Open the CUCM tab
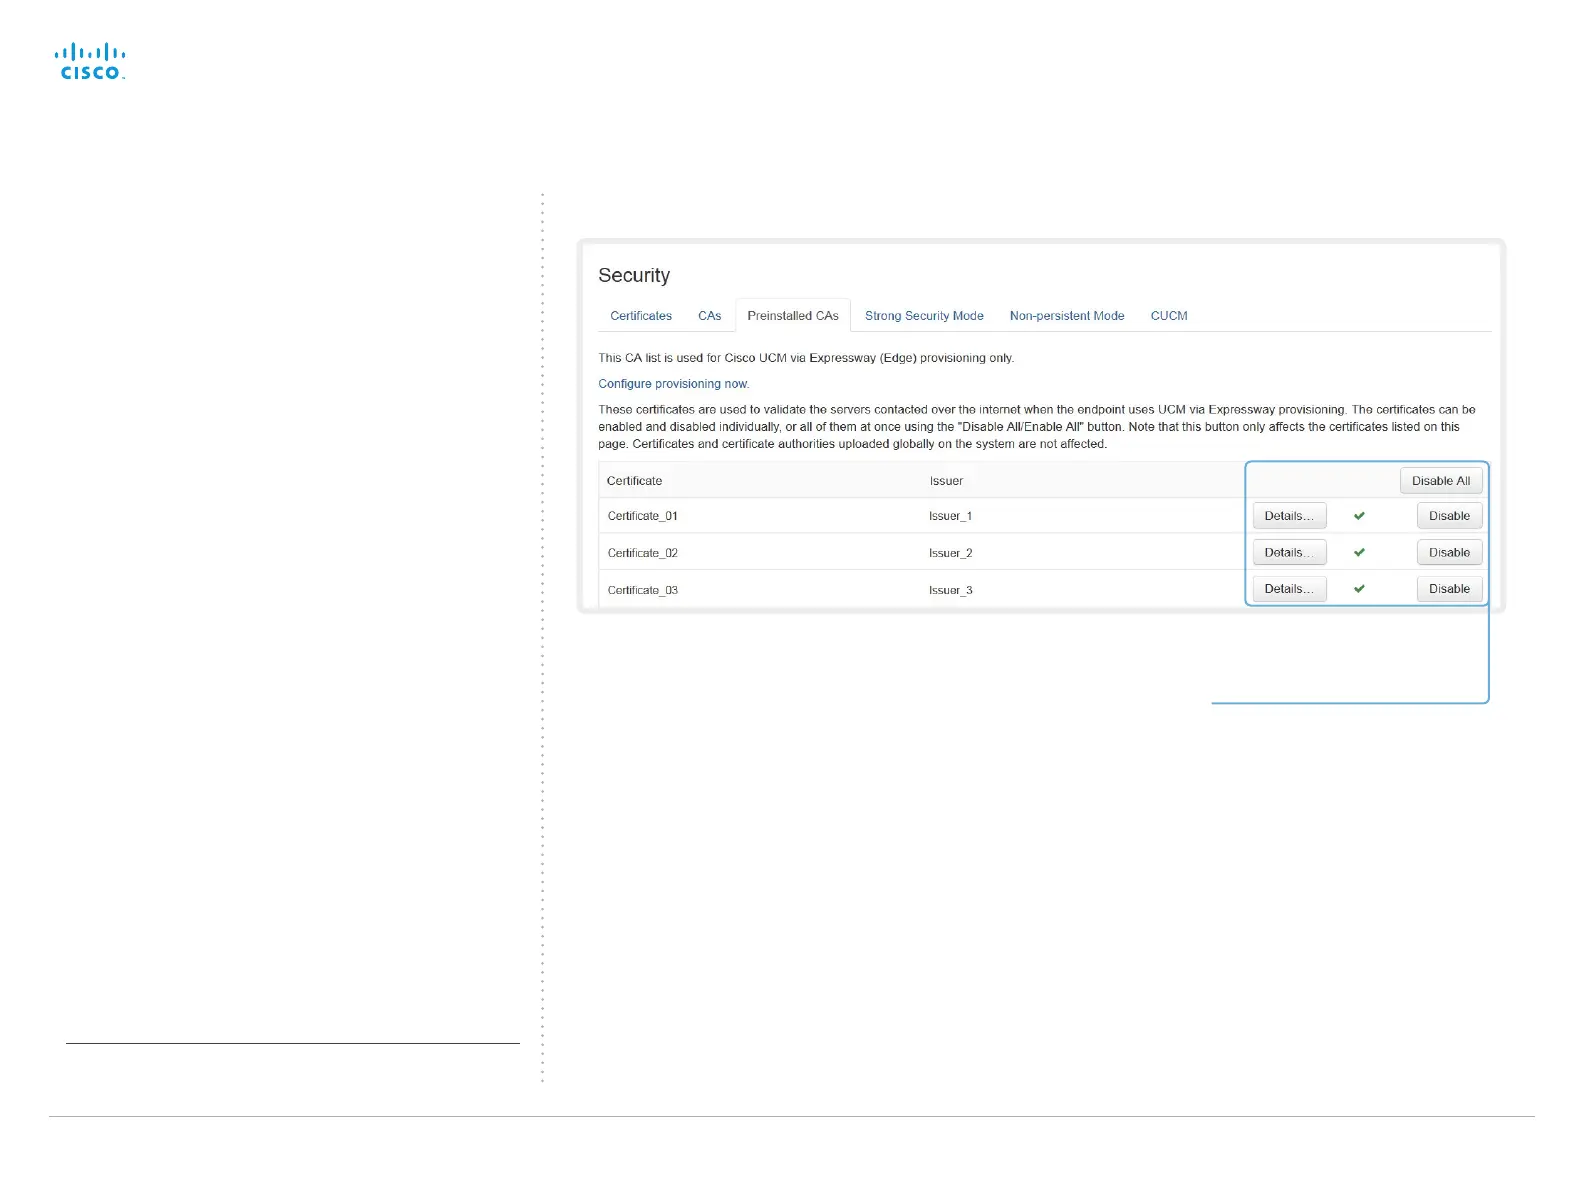Screen dimensions: 1584x1191 click(1169, 316)
